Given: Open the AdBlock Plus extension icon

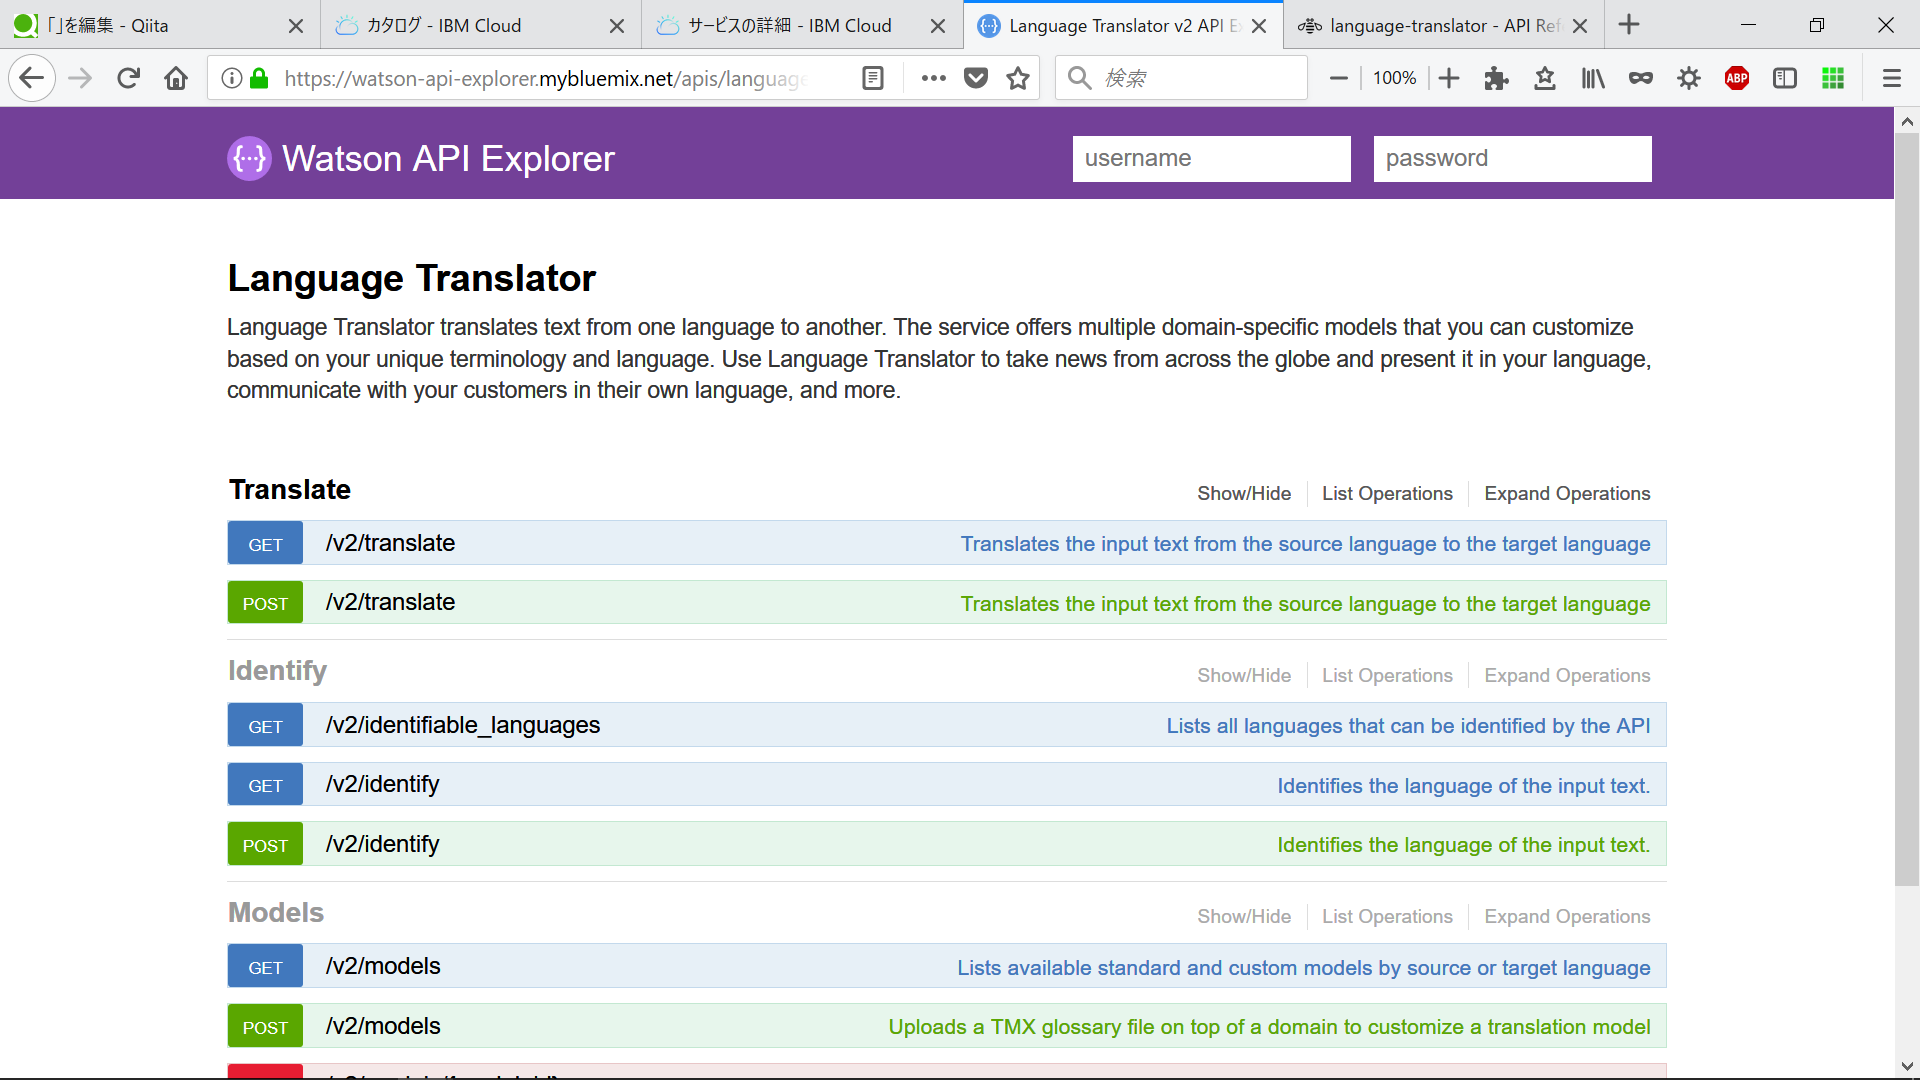Looking at the screenshot, I should click(1737, 77).
